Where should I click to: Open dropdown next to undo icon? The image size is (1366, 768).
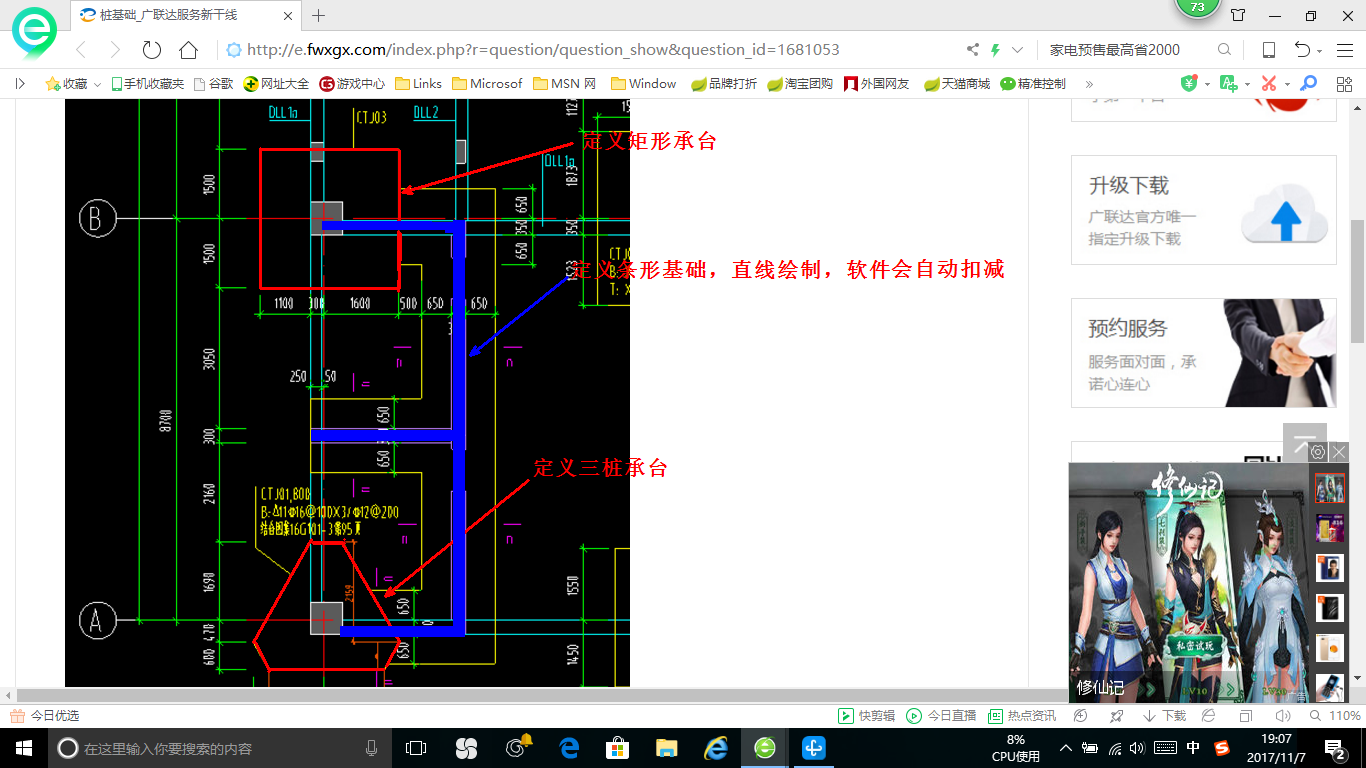click(1320, 51)
